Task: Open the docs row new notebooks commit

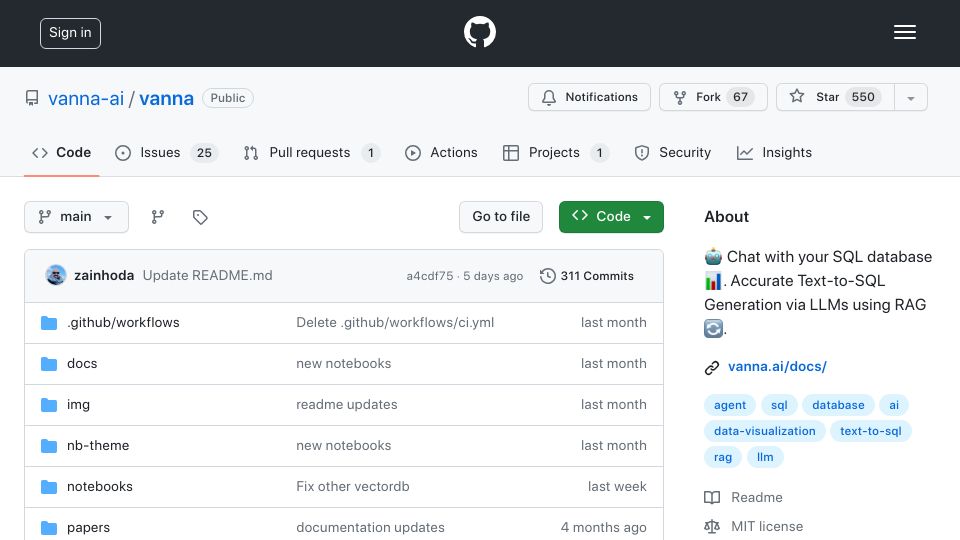Action: pyautogui.click(x=343, y=364)
